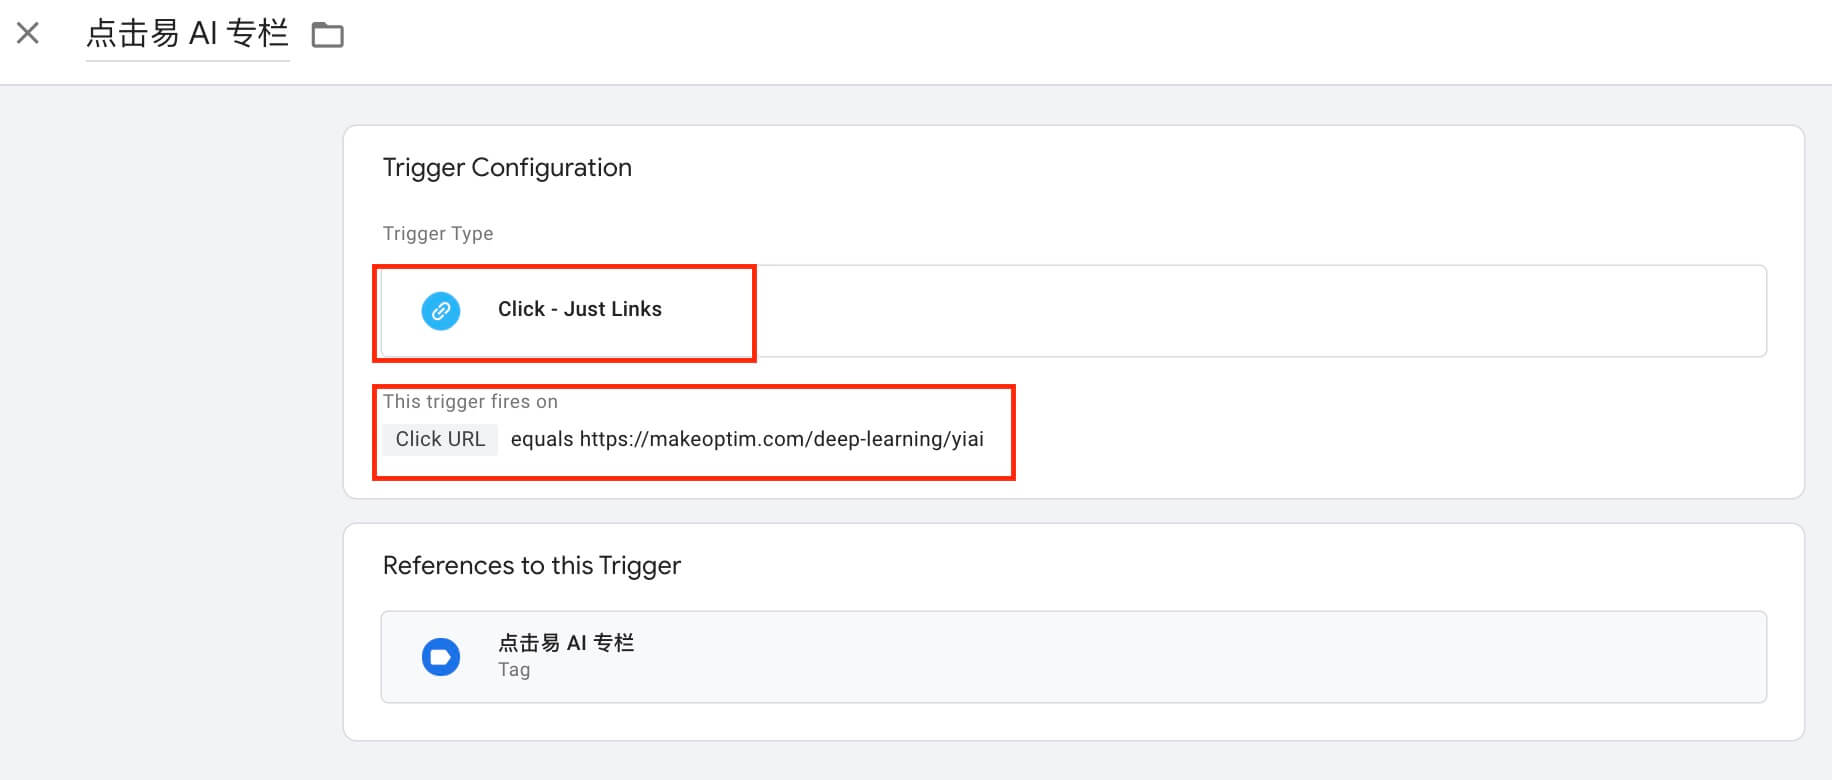Click the References to this Trigger heading
1832x780 pixels.
point(532,565)
